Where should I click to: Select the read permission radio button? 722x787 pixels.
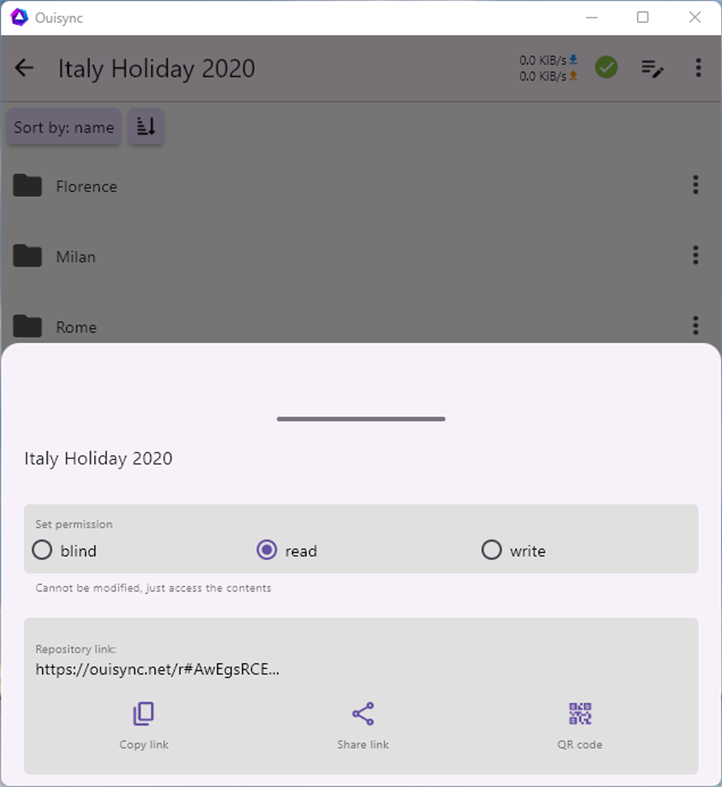click(x=267, y=550)
